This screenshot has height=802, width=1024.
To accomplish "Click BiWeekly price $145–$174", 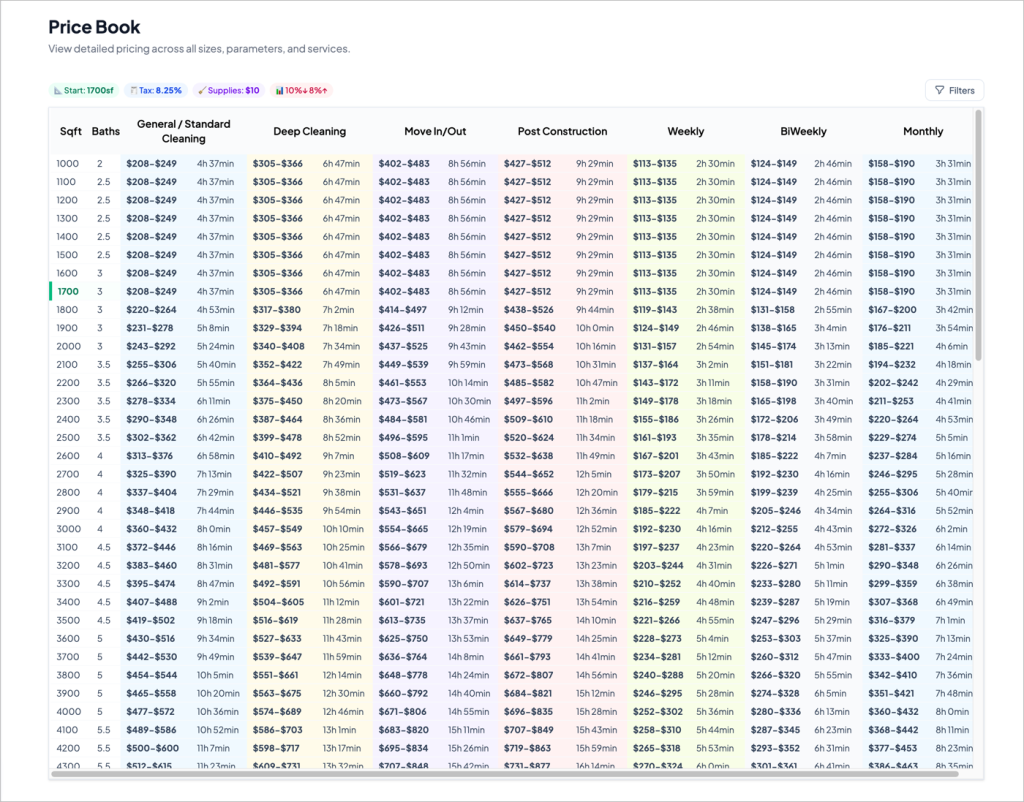I will [x=773, y=346].
